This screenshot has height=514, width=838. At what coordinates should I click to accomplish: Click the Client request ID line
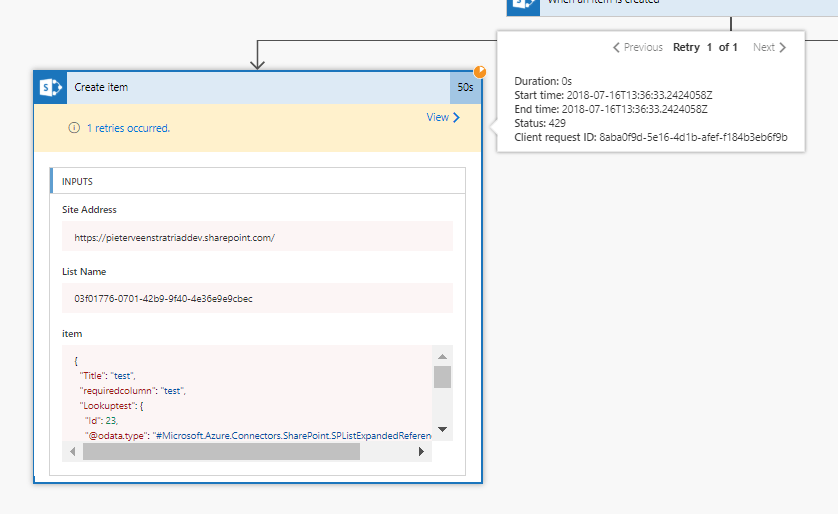(650, 137)
